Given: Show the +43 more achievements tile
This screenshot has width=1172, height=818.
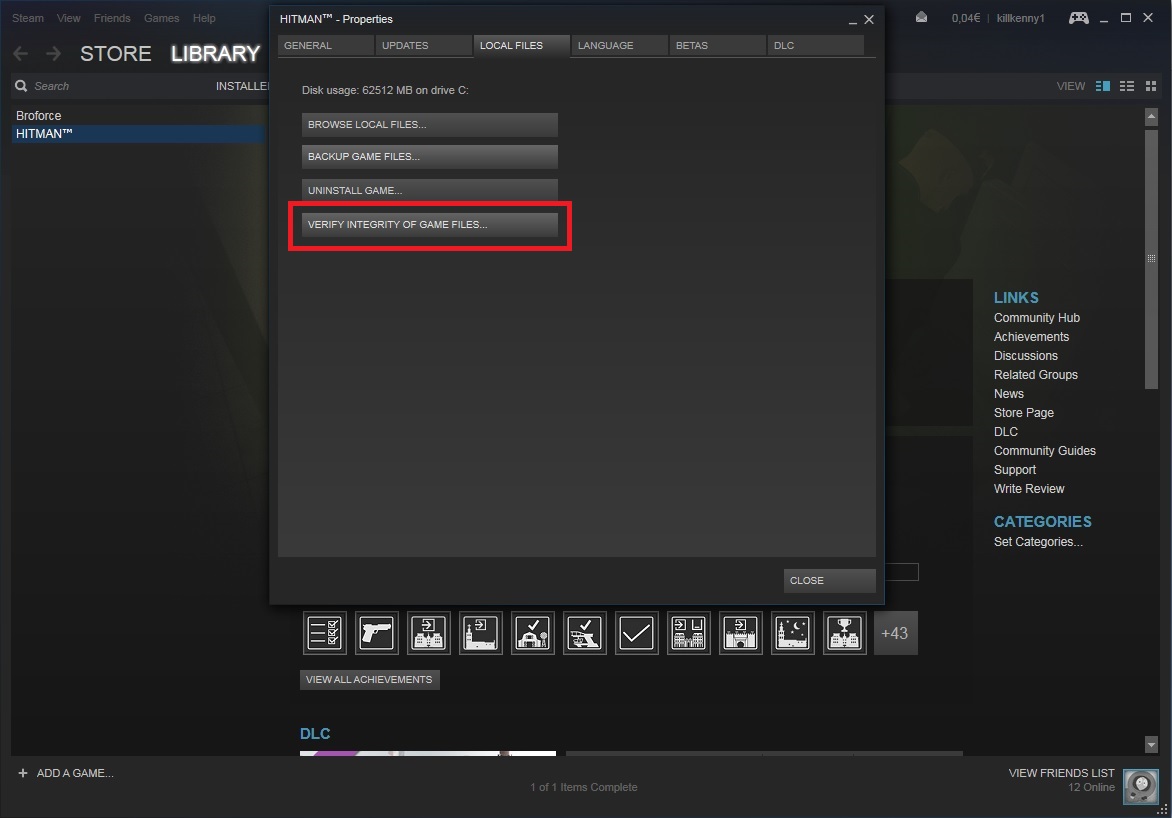Looking at the screenshot, I should pyautogui.click(x=895, y=633).
